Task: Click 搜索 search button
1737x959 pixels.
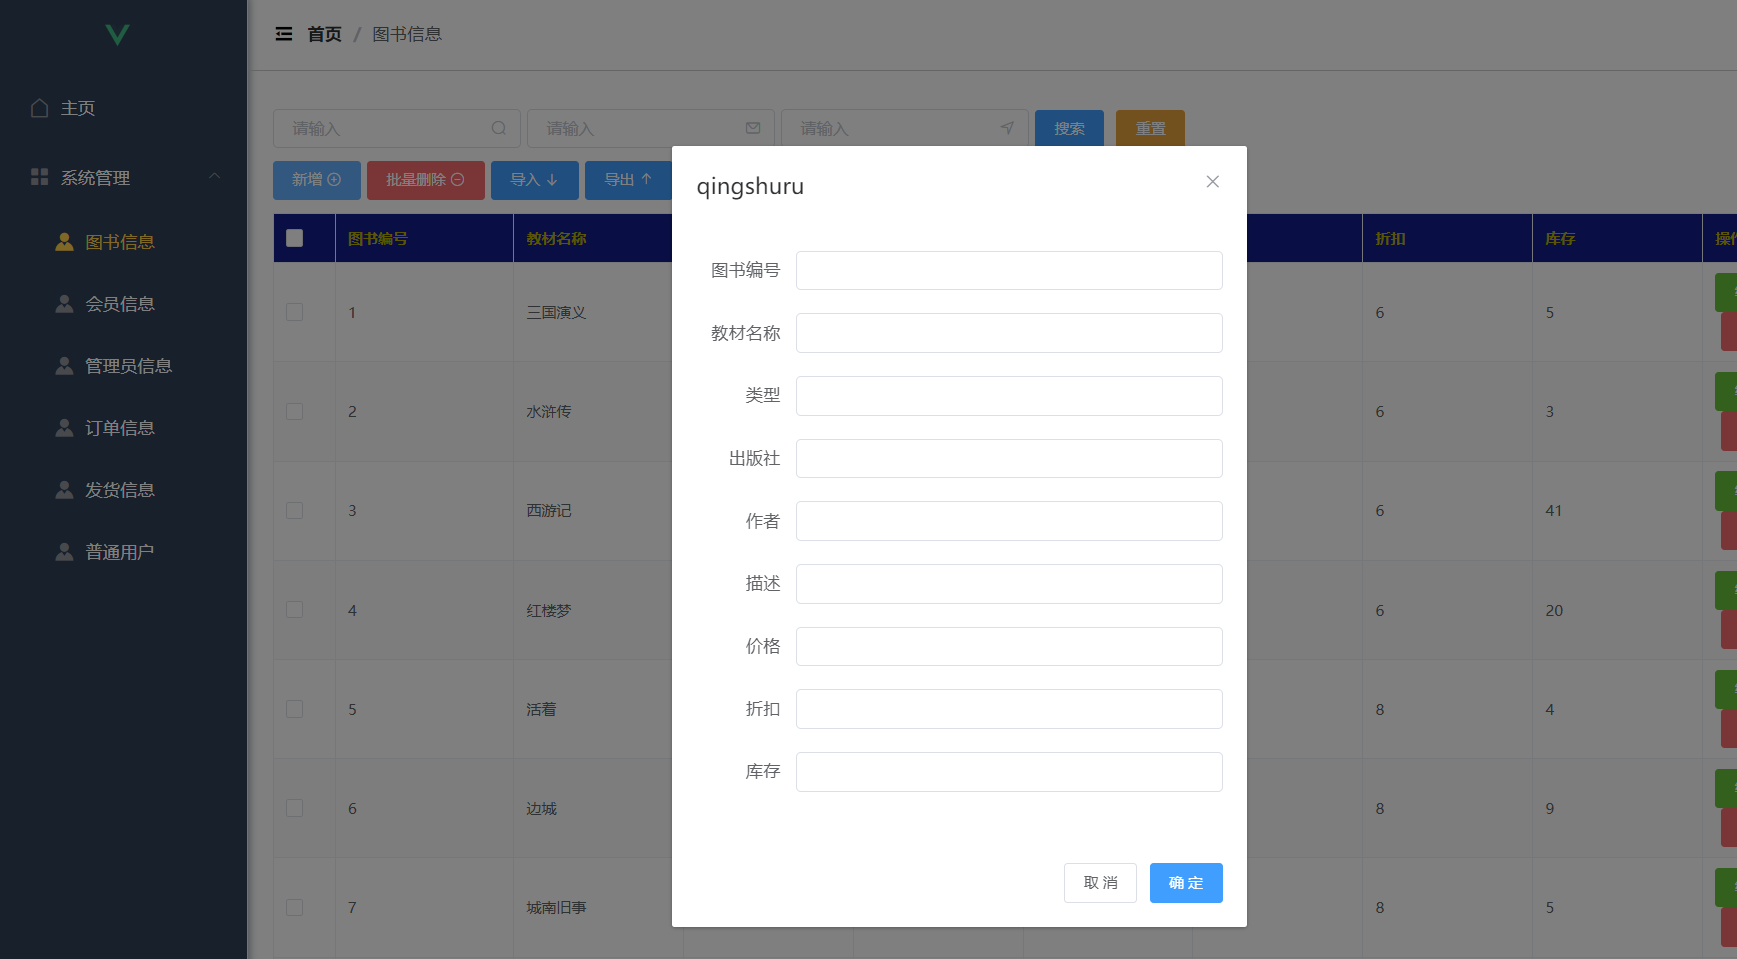Action: 1069,129
